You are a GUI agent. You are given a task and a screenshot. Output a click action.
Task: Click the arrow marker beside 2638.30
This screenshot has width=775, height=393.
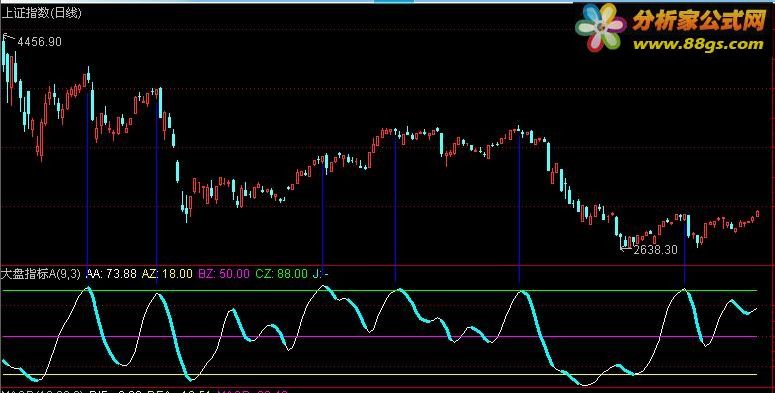click(x=626, y=246)
